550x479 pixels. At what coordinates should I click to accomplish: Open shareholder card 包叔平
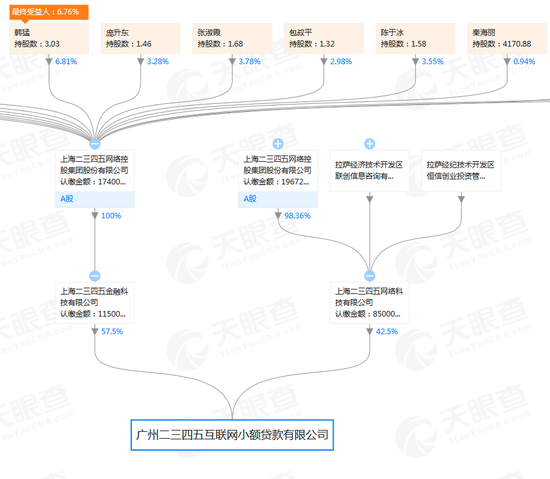click(x=324, y=38)
